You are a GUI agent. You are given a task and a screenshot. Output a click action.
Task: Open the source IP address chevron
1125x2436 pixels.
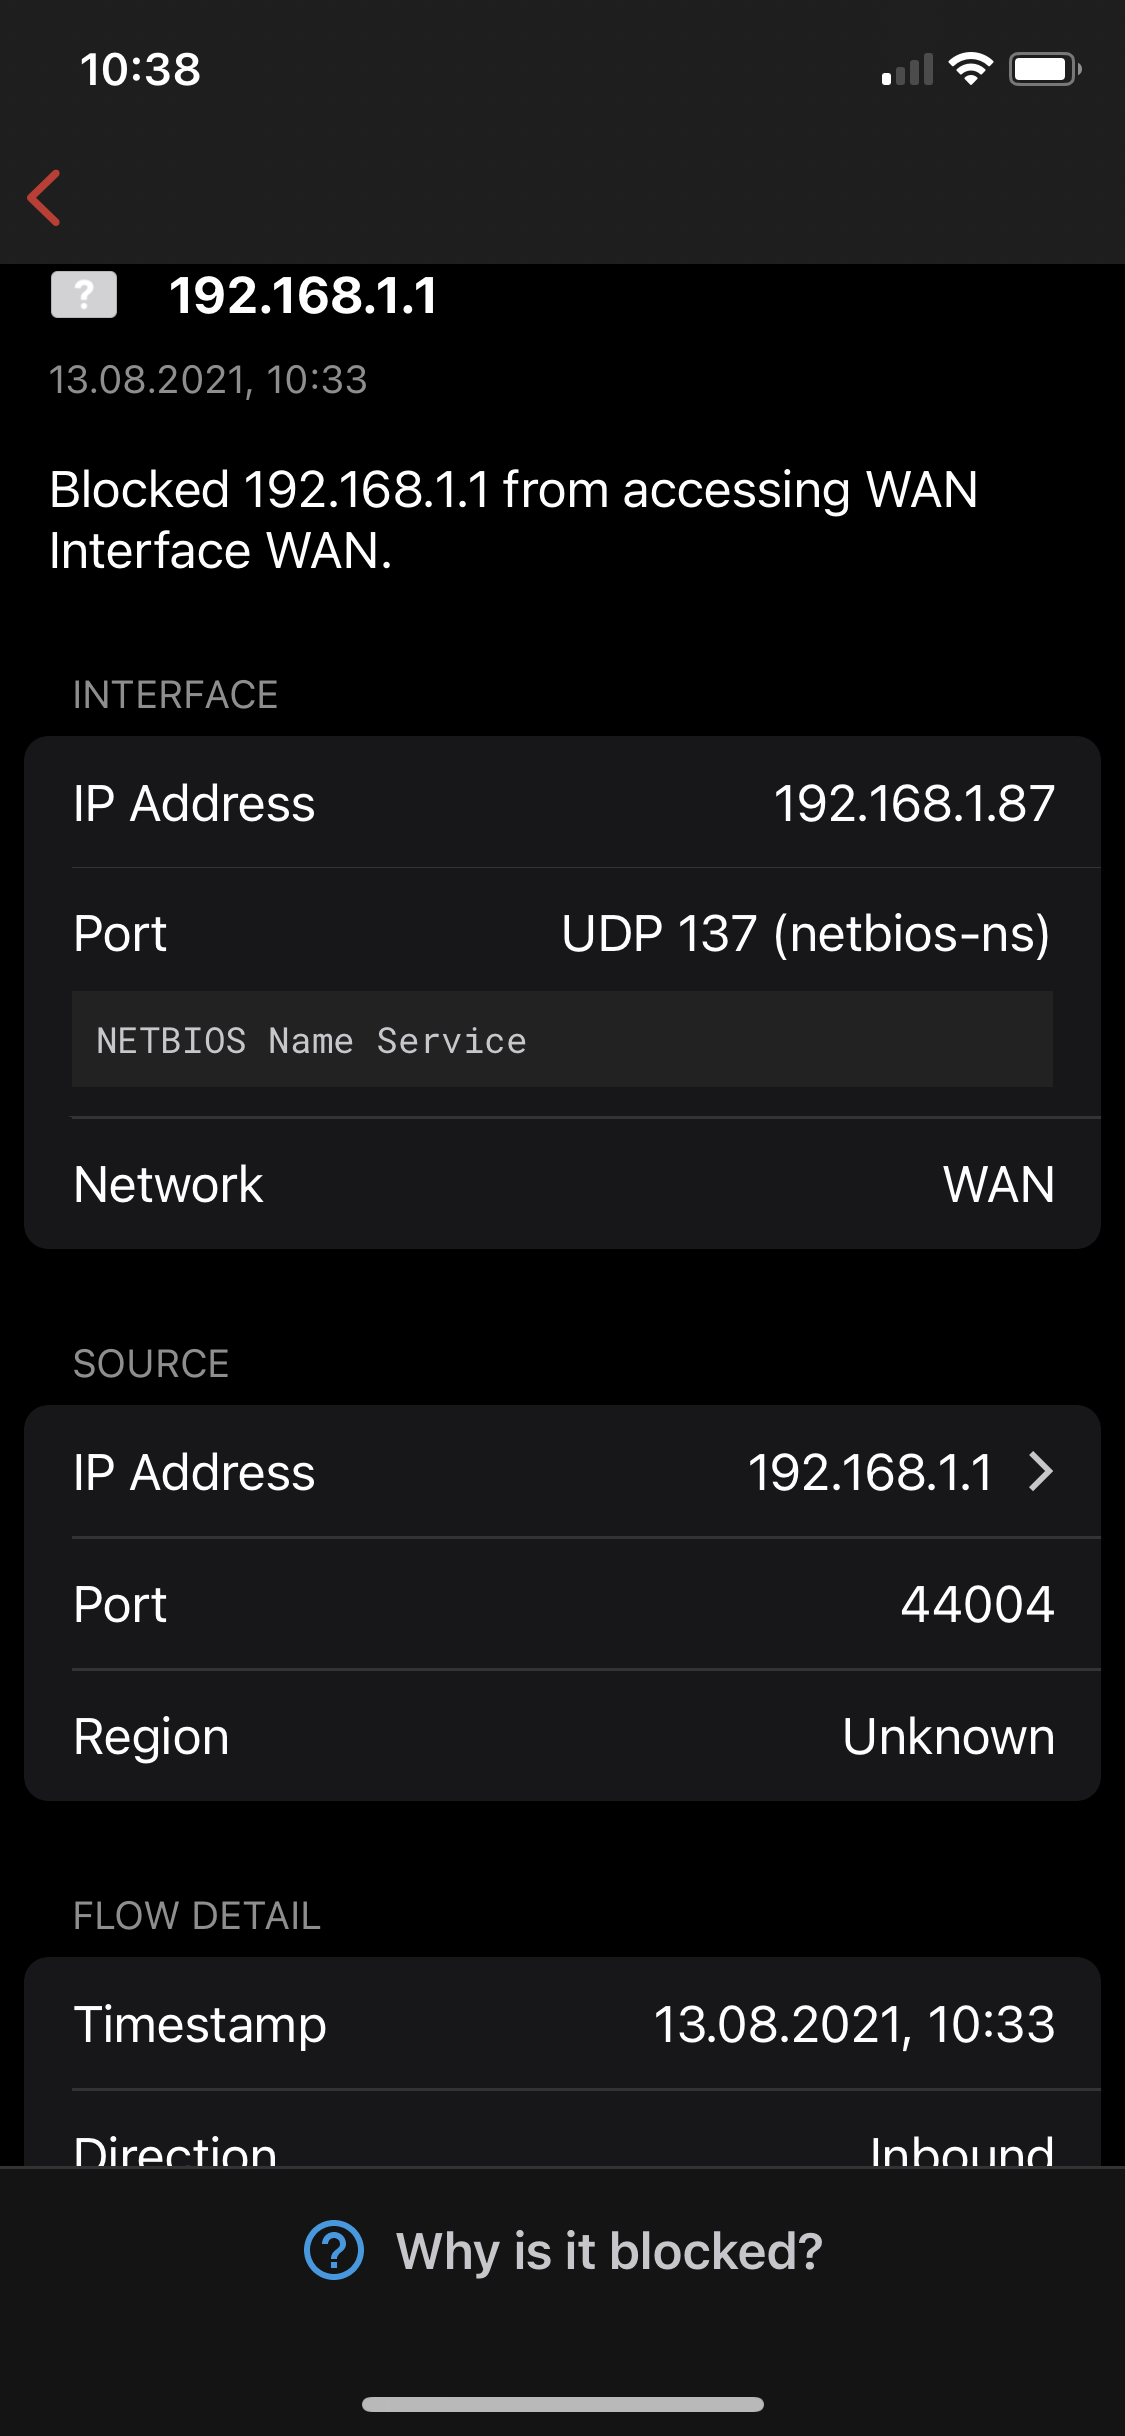[1041, 1471]
